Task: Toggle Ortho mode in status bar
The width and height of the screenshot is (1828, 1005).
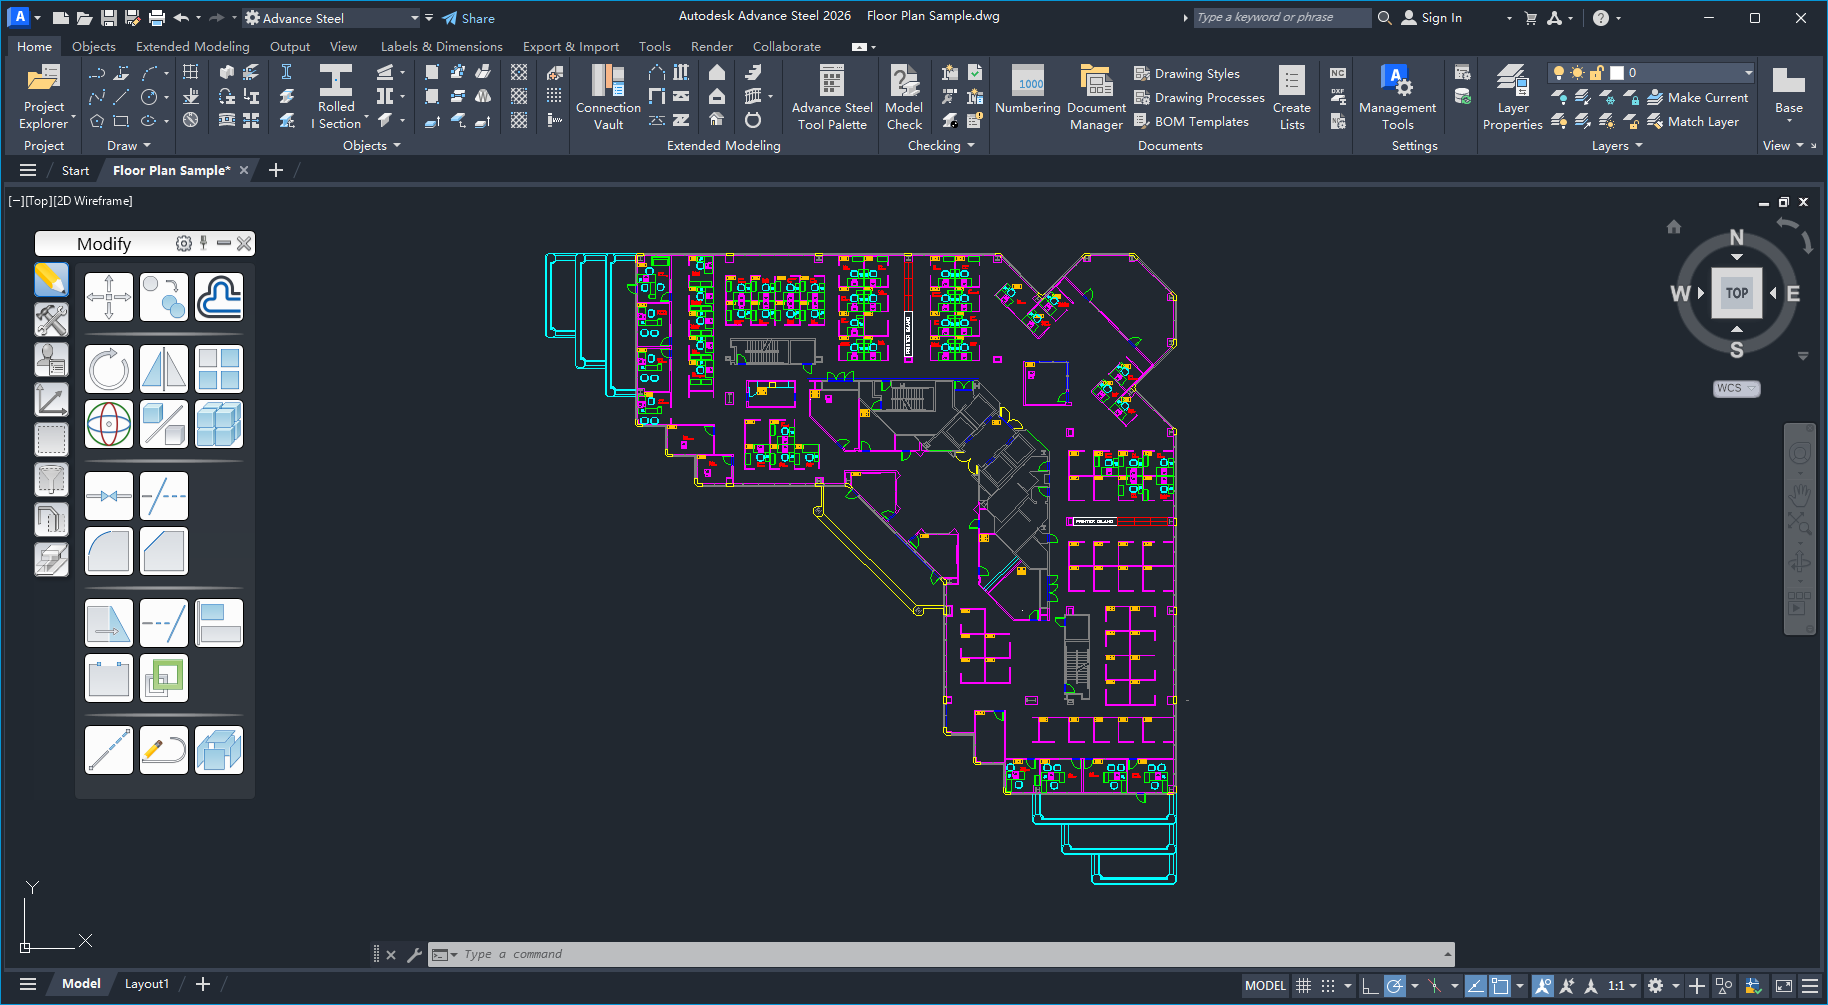Action: coord(1370,985)
